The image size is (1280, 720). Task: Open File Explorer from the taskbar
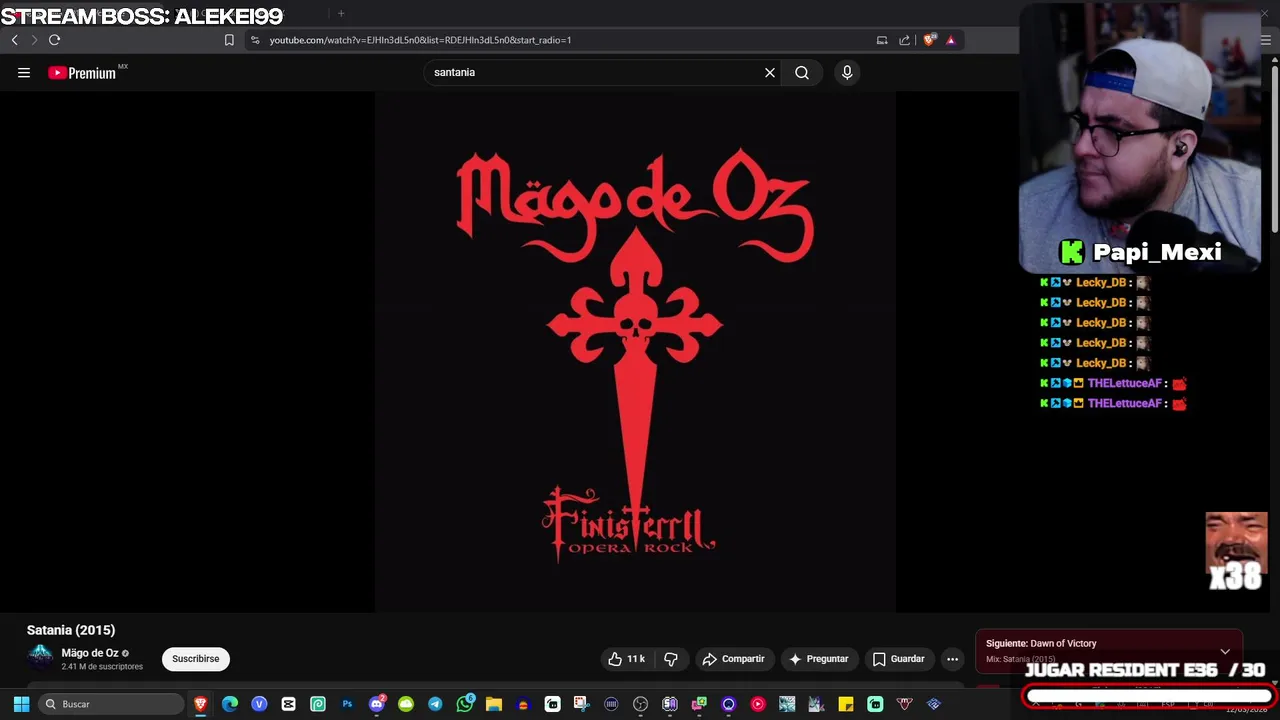(x=494, y=704)
